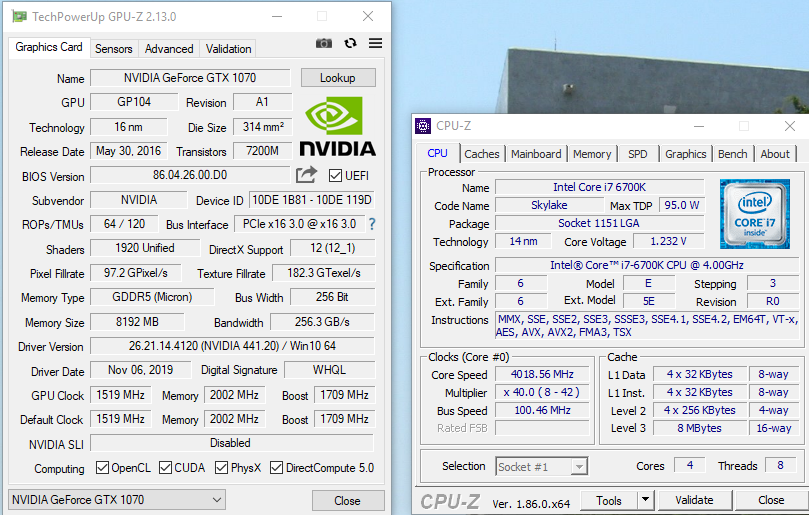This screenshot has height=515, width=809.
Task: Click the Close button in GPU-Z
Action: pos(348,501)
